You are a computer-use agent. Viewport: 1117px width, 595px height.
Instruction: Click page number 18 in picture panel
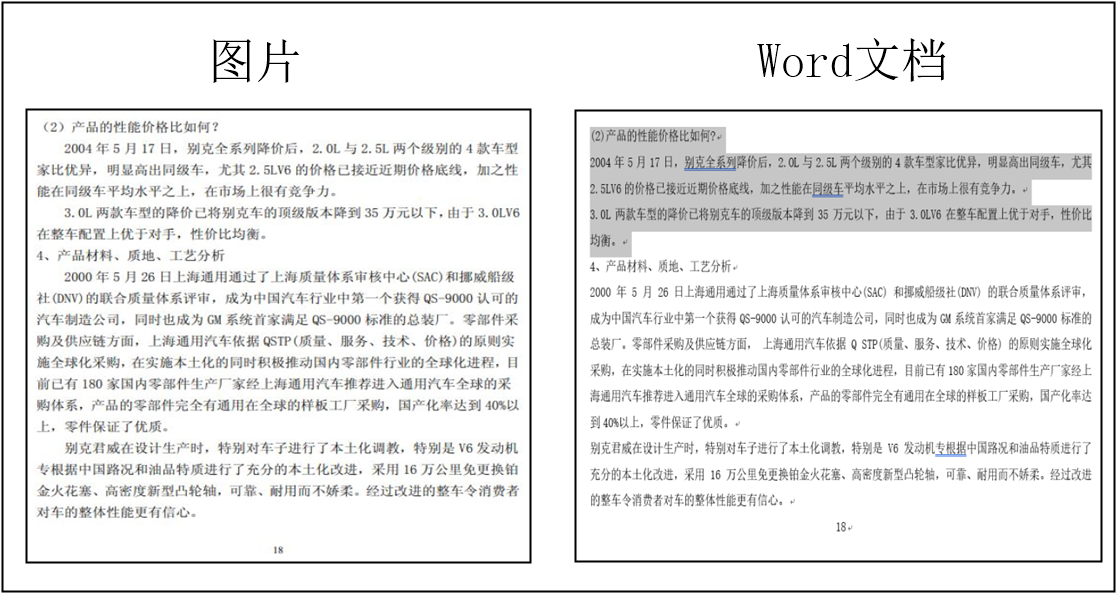pos(278,549)
